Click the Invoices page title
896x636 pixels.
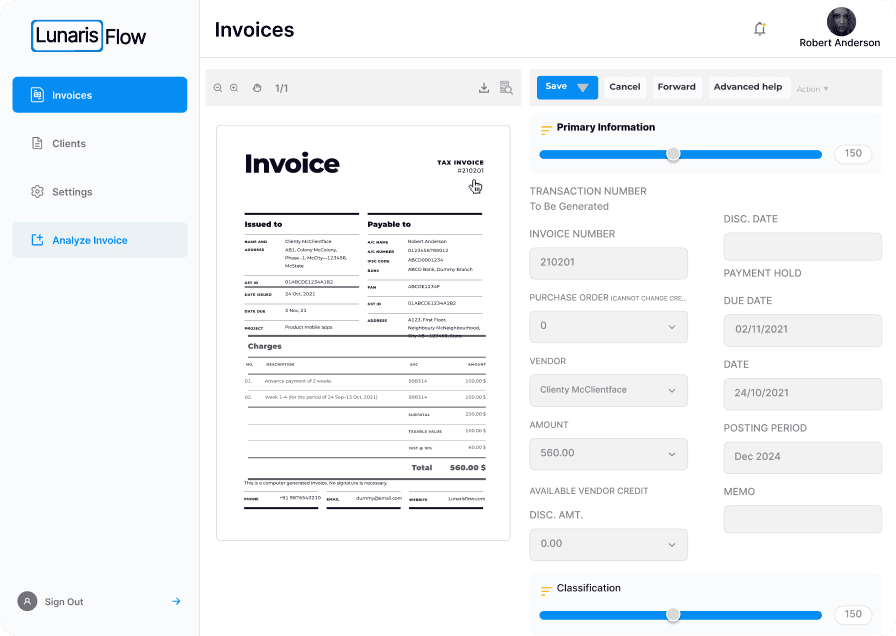254,30
